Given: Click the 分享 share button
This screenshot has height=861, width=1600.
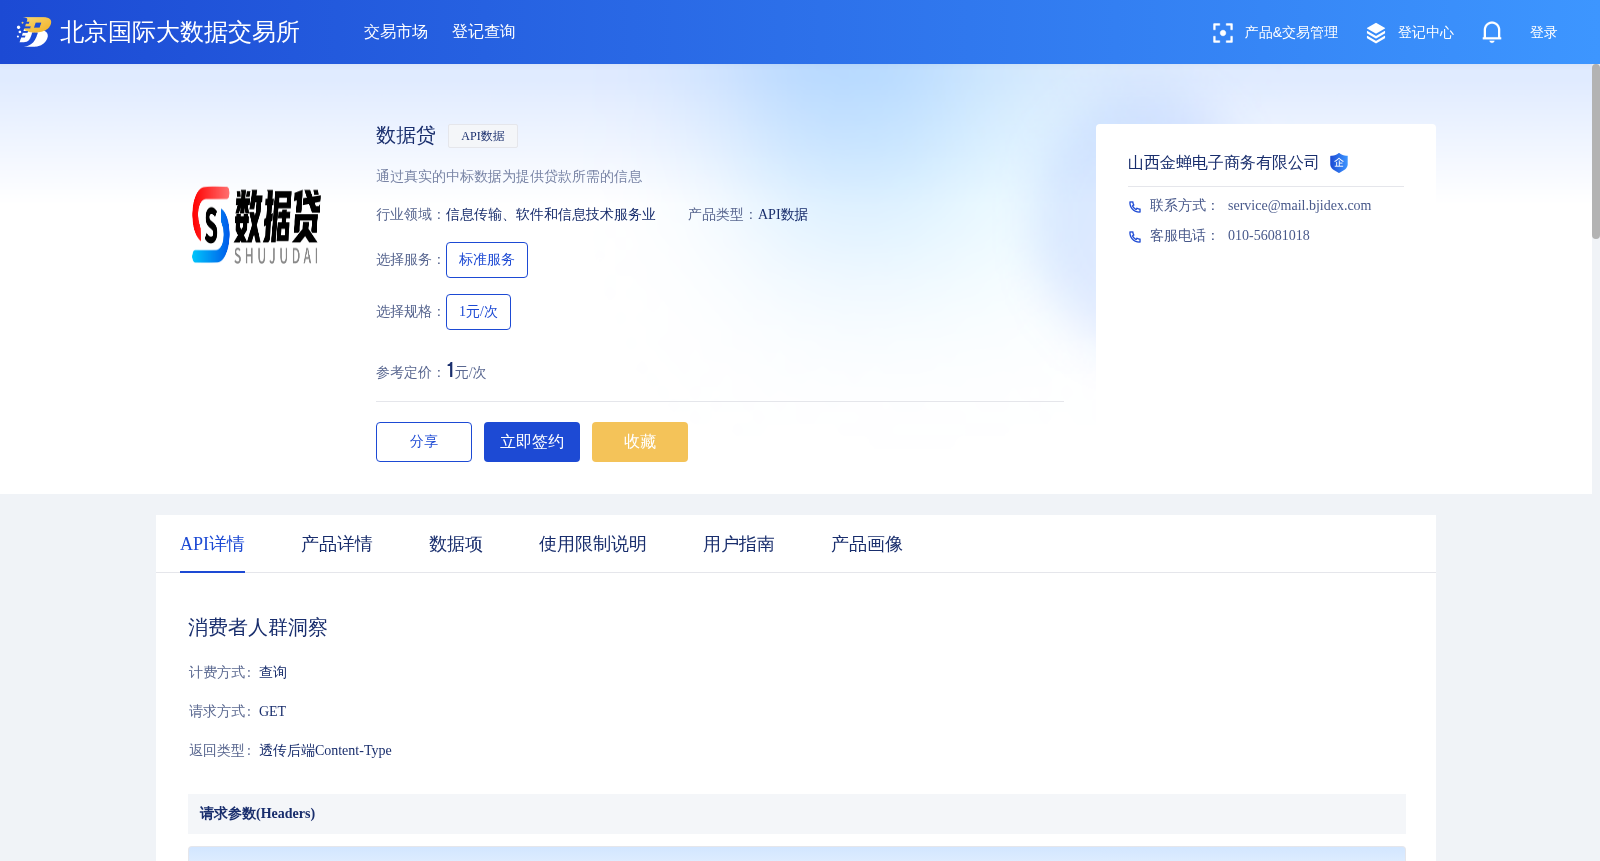Looking at the screenshot, I should [x=424, y=442].
